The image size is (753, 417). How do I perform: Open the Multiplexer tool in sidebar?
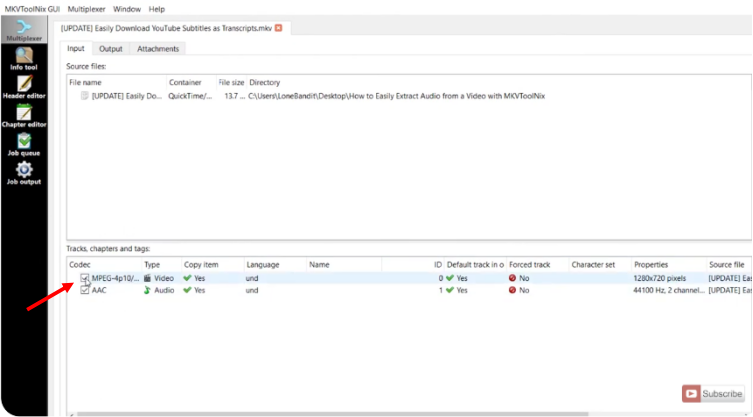pos(24,30)
